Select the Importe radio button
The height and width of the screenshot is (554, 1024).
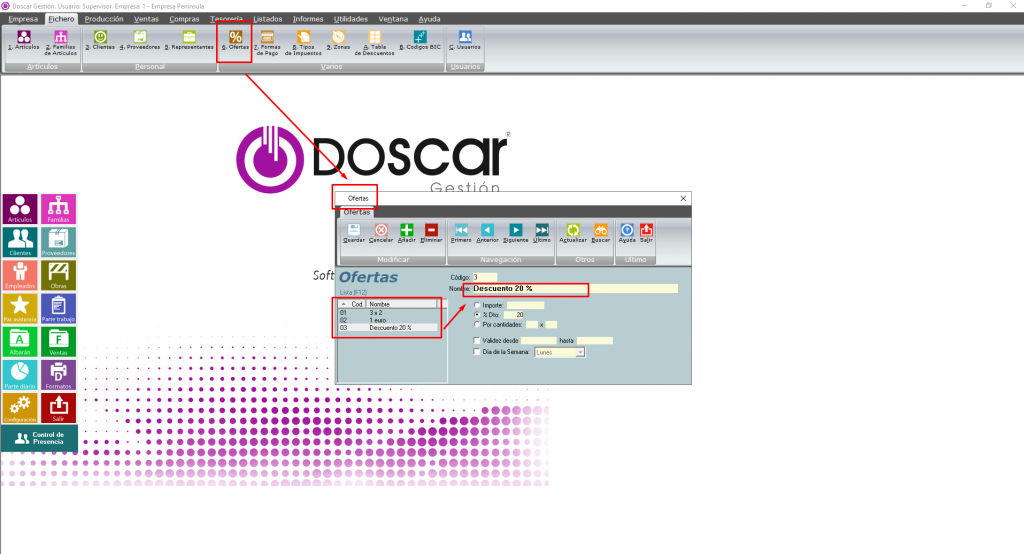click(477, 305)
